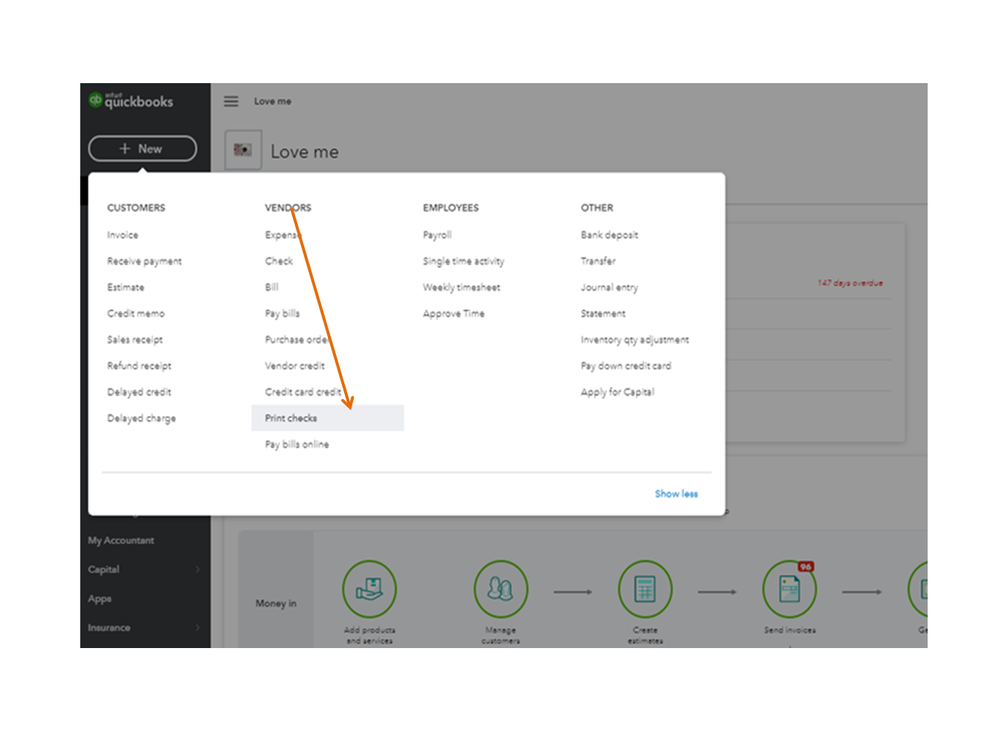Choose Check under Vendors
This screenshot has width=999, height=749.
click(279, 261)
